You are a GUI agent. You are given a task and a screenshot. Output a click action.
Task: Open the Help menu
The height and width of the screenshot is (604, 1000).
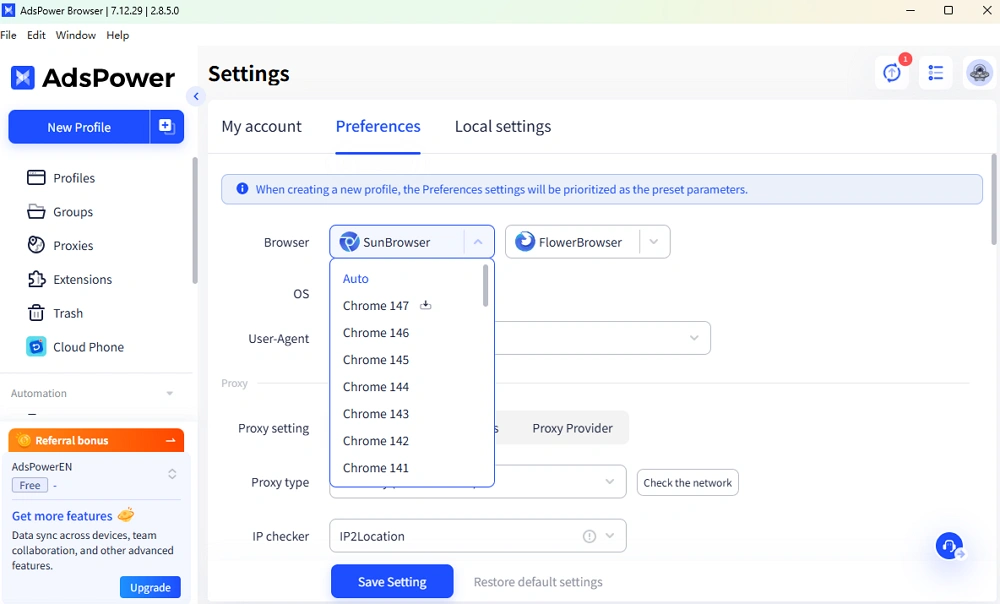117,35
